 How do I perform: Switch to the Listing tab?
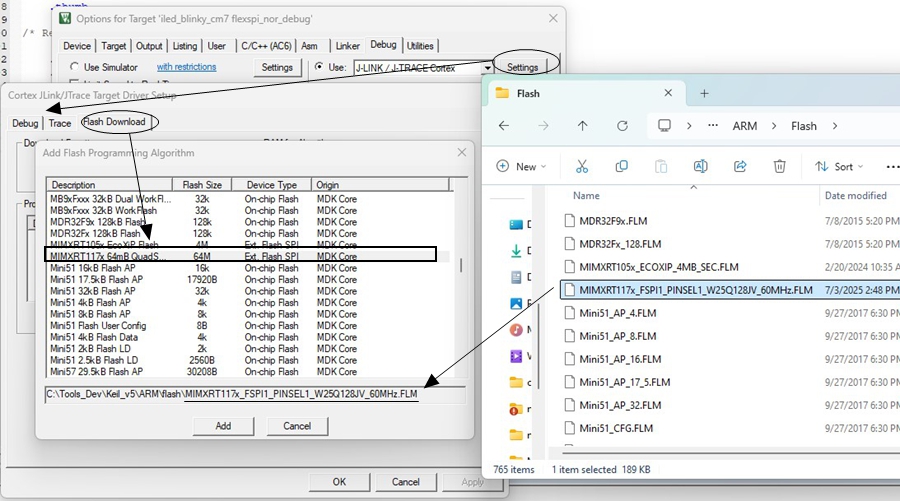tap(185, 46)
